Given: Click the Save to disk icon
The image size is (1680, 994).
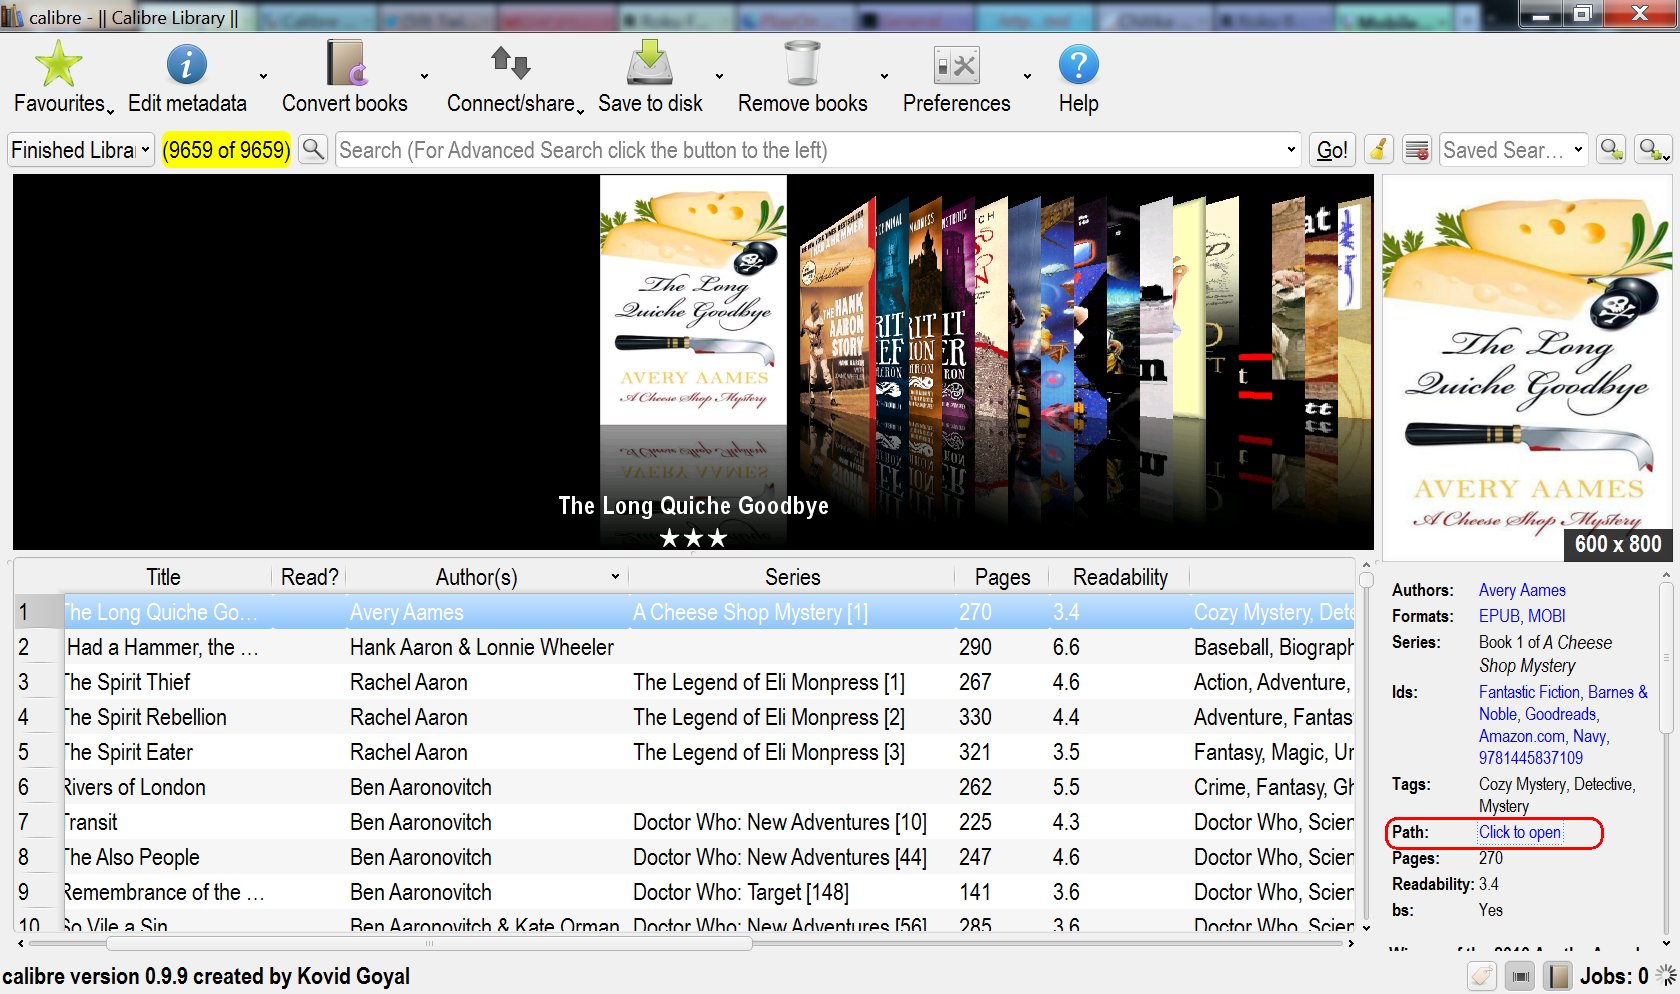Looking at the screenshot, I should [650, 63].
